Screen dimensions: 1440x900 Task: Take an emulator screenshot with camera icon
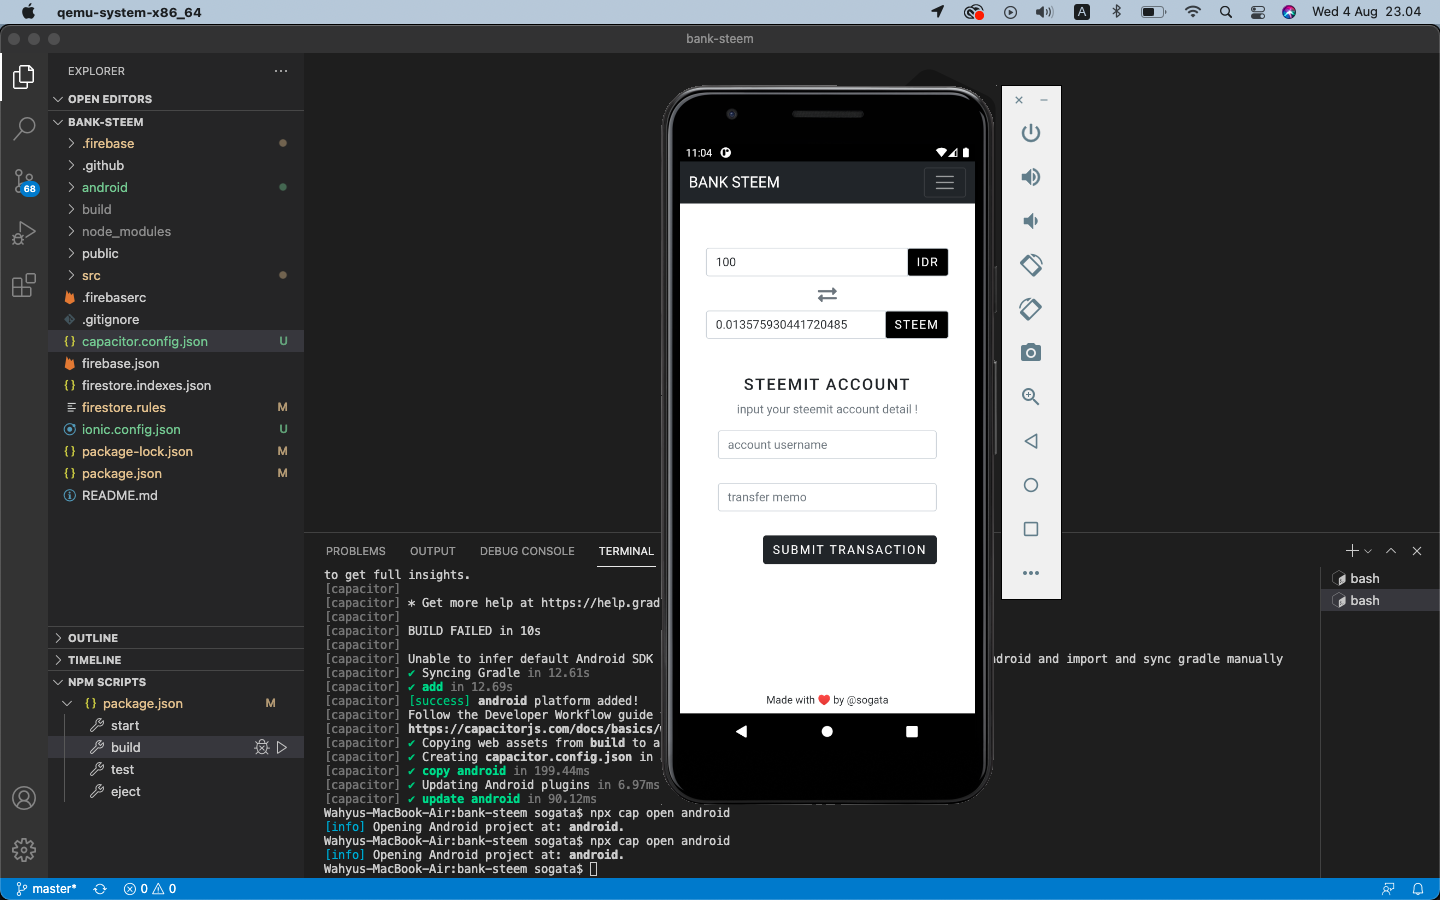[x=1031, y=353]
